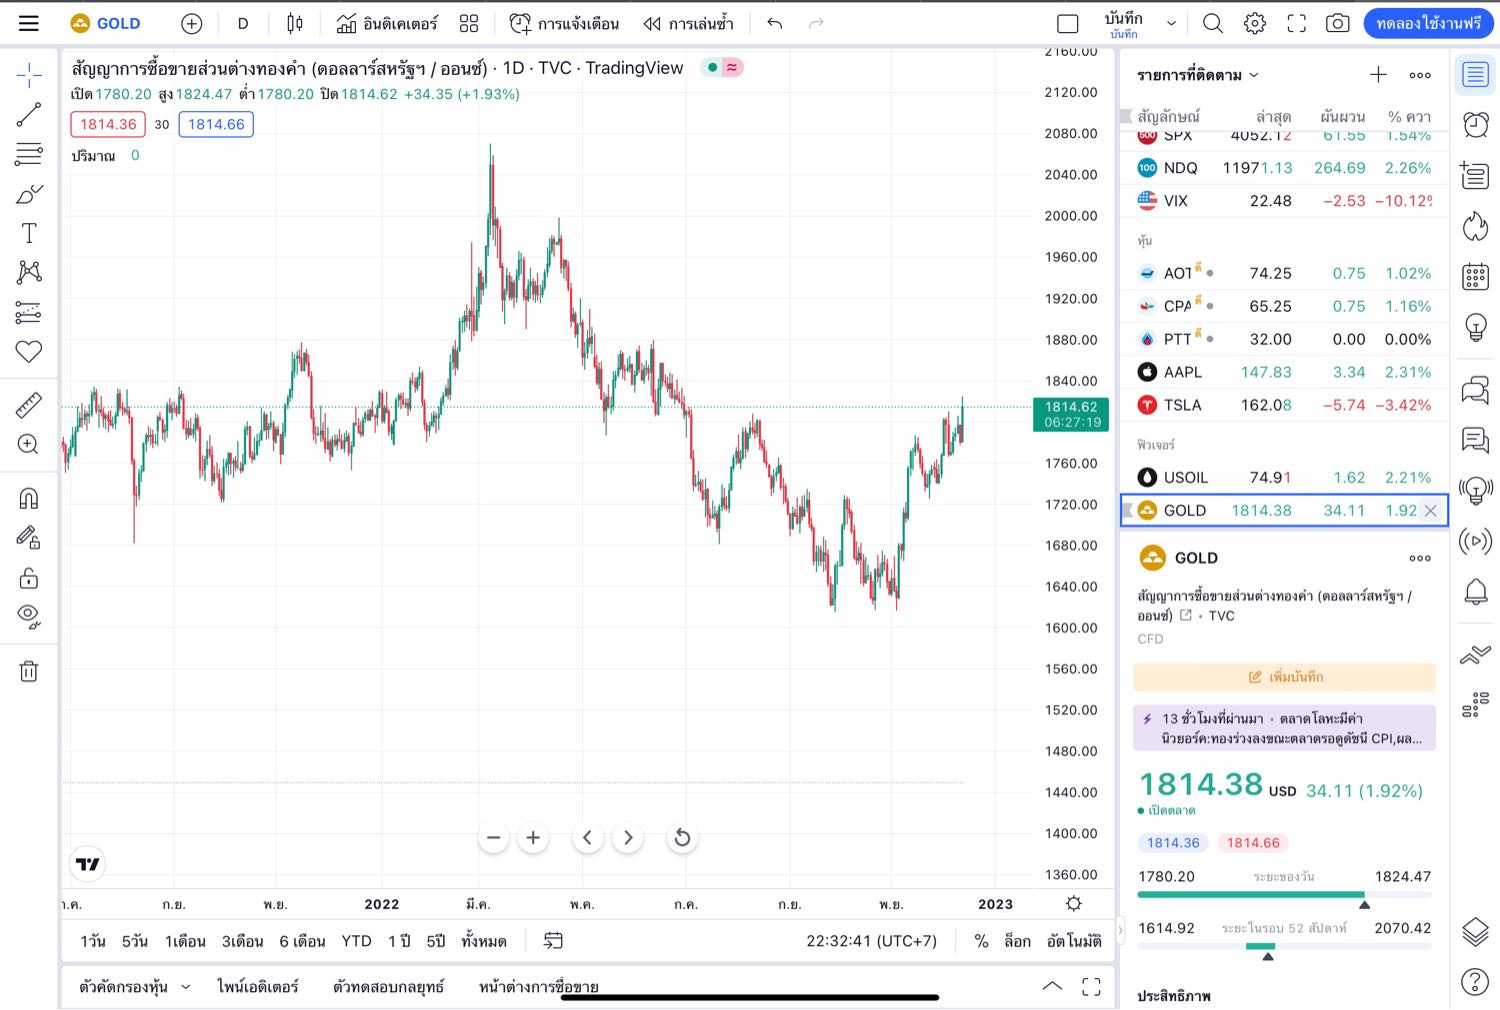This screenshot has width=1500, height=1010.
Task: Click the trash icon to remove drawings
Action: (x=29, y=671)
